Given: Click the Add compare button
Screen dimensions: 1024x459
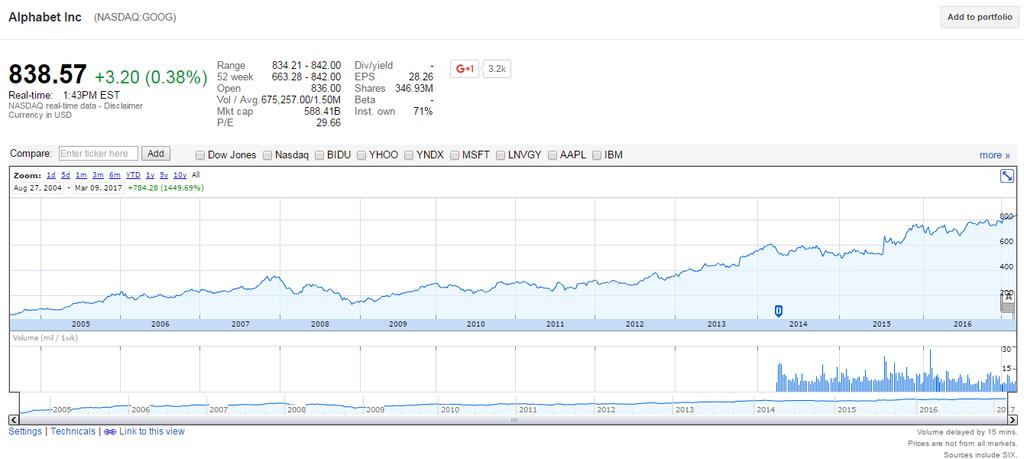Looking at the screenshot, I should [155, 154].
